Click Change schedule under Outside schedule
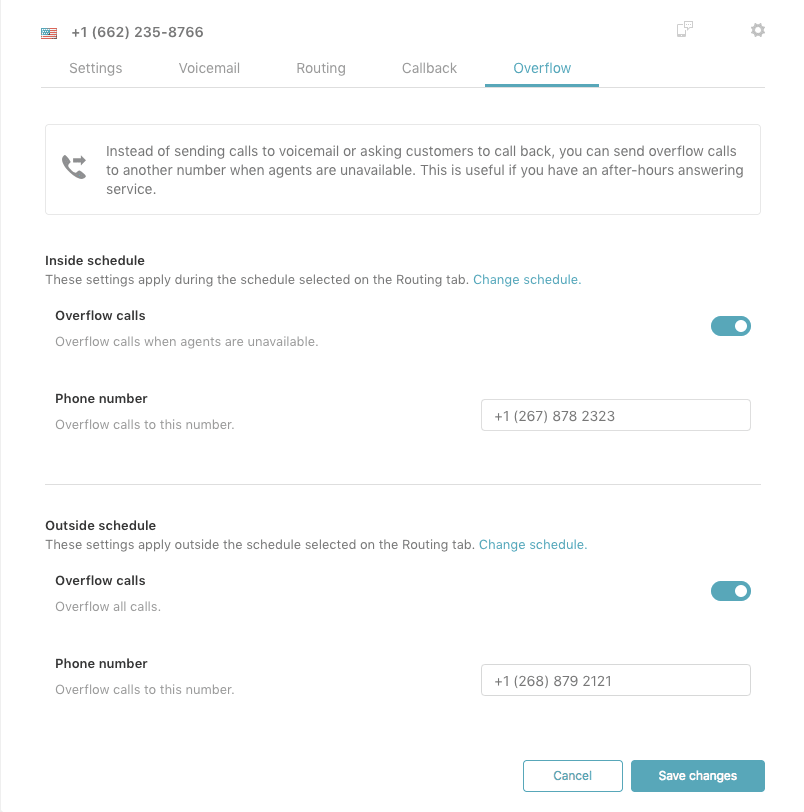Screen dimensions: 804x812 coord(532,544)
